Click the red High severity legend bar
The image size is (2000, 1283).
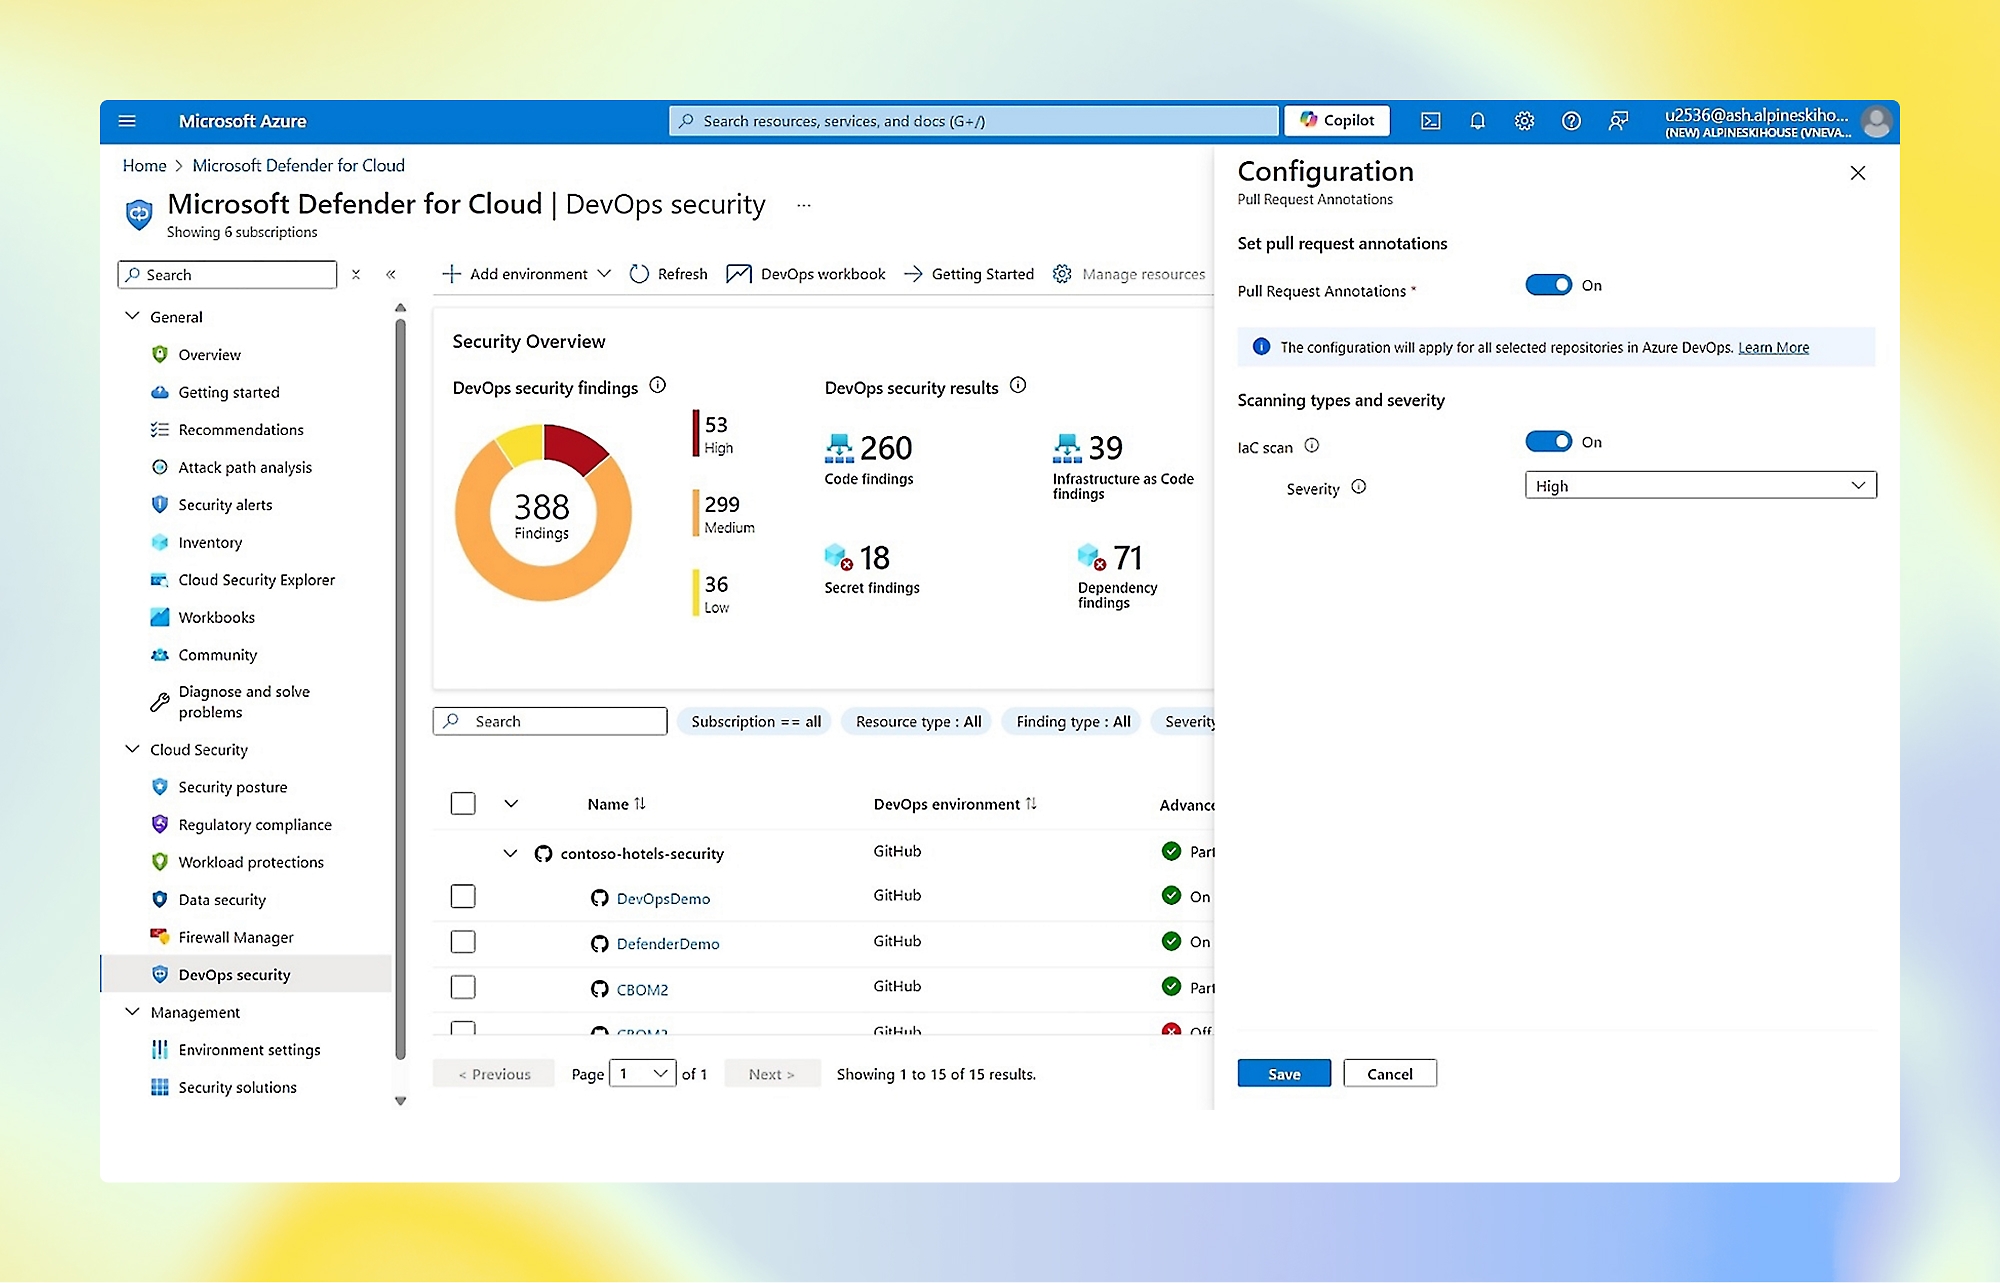click(x=696, y=433)
